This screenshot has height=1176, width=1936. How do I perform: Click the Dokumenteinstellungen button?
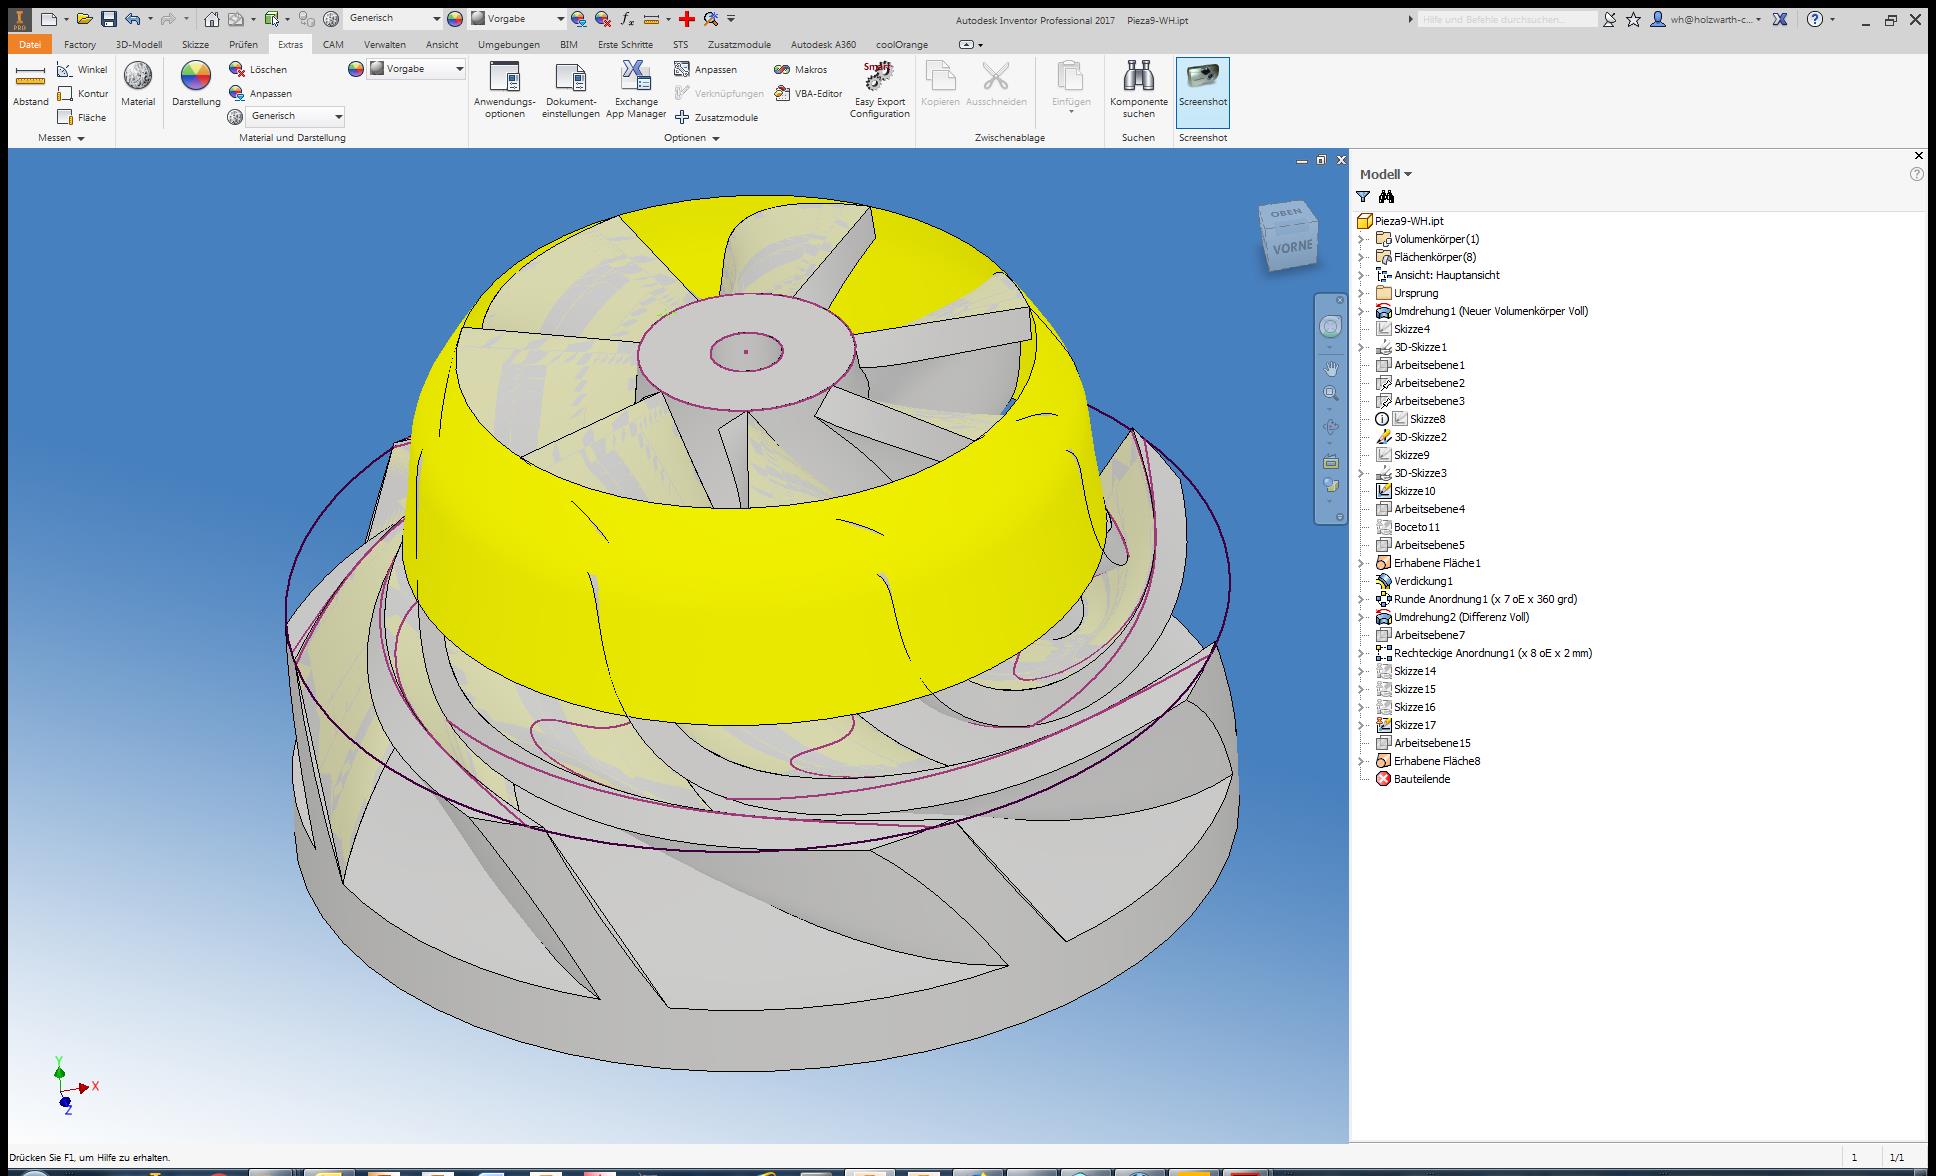(571, 90)
